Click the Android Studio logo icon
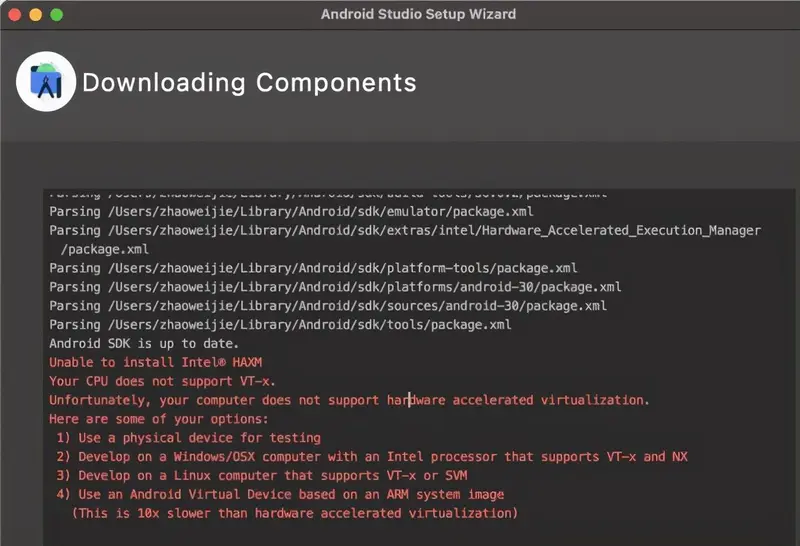Image resolution: width=800 pixels, height=546 pixels. click(46, 81)
